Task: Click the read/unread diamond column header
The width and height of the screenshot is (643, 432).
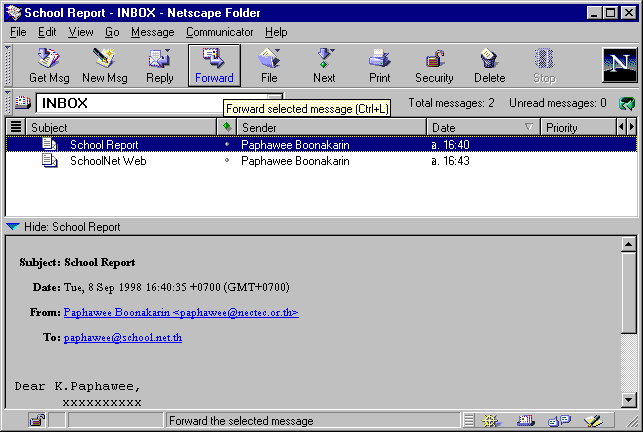Action: 227,127
